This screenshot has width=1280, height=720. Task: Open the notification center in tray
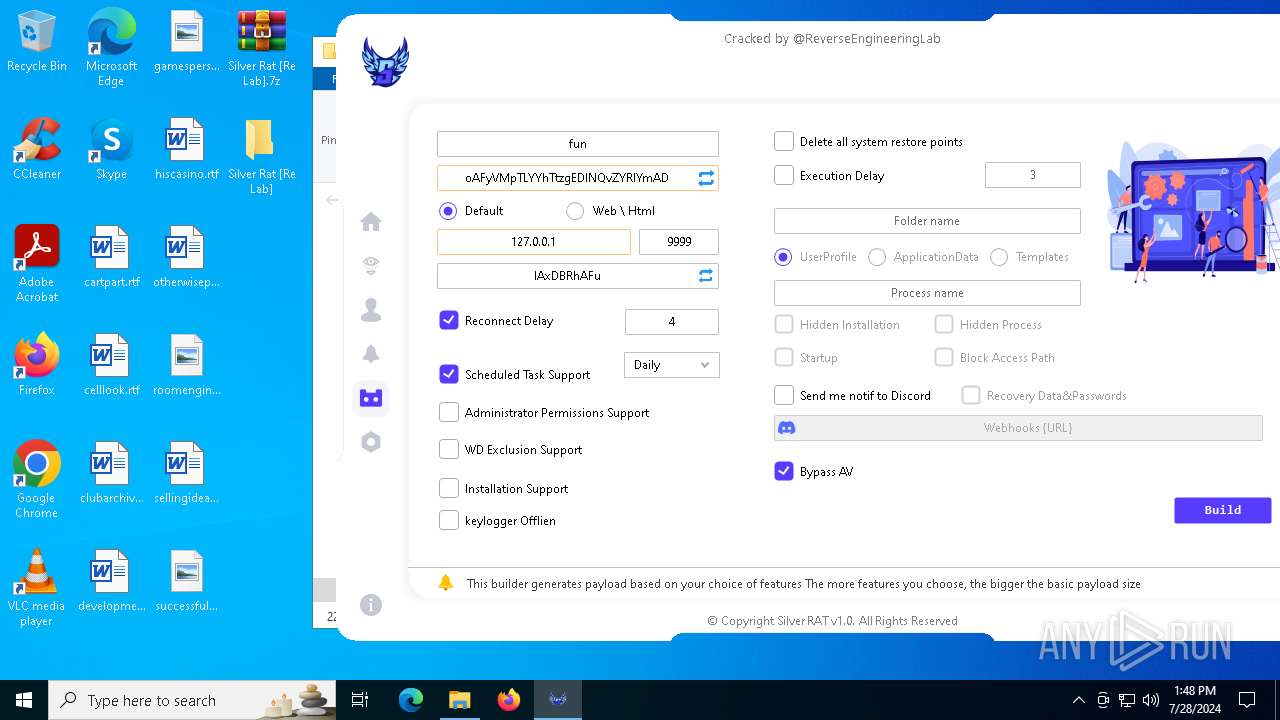[x=1247, y=700]
